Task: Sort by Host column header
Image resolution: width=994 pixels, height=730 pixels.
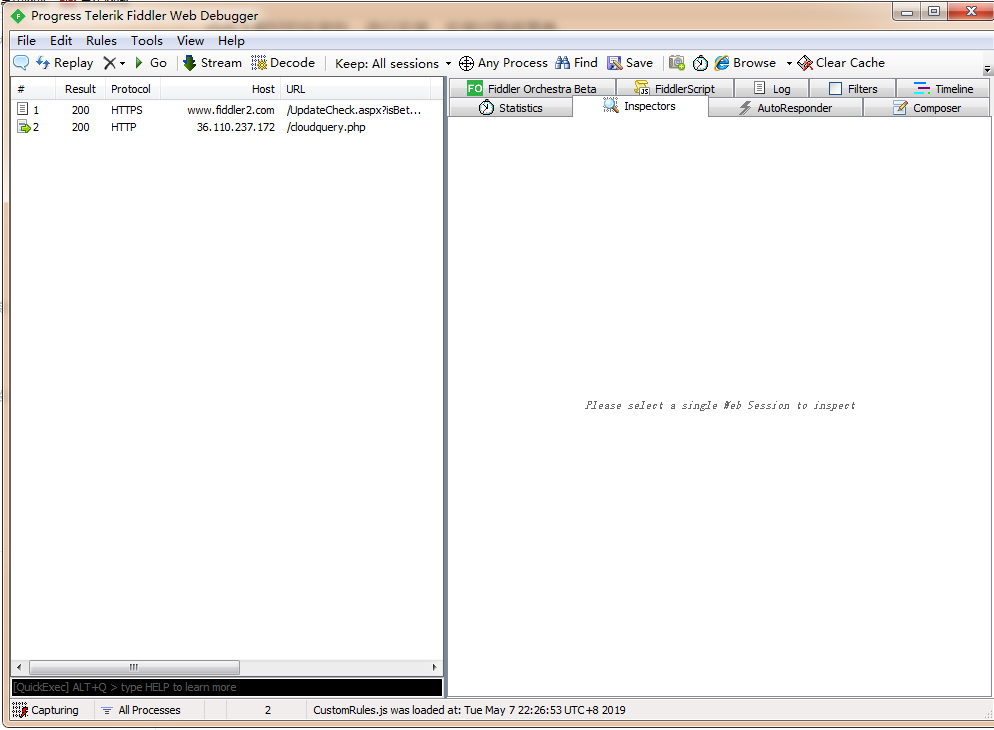Action: pyautogui.click(x=220, y=89)
